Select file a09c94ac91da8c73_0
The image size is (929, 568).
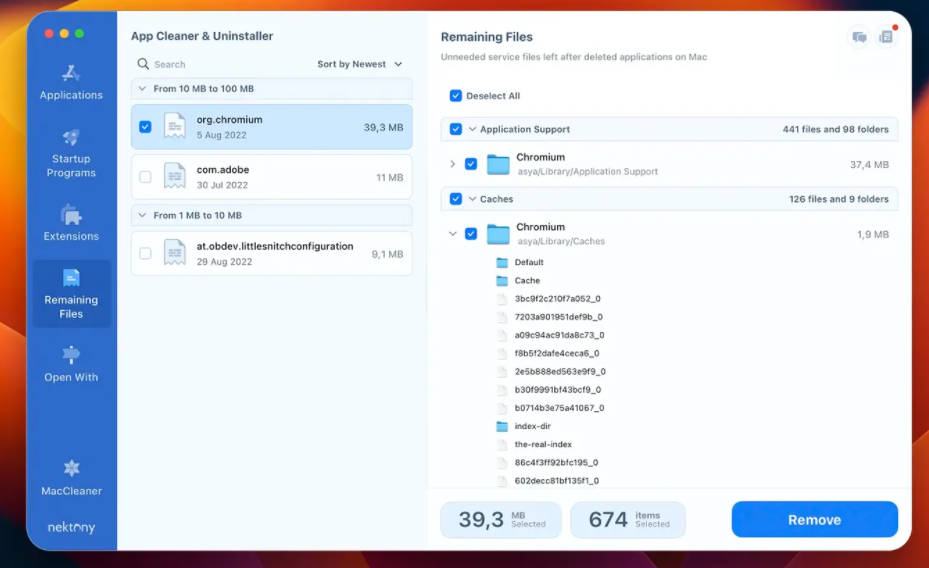[559, 335]
